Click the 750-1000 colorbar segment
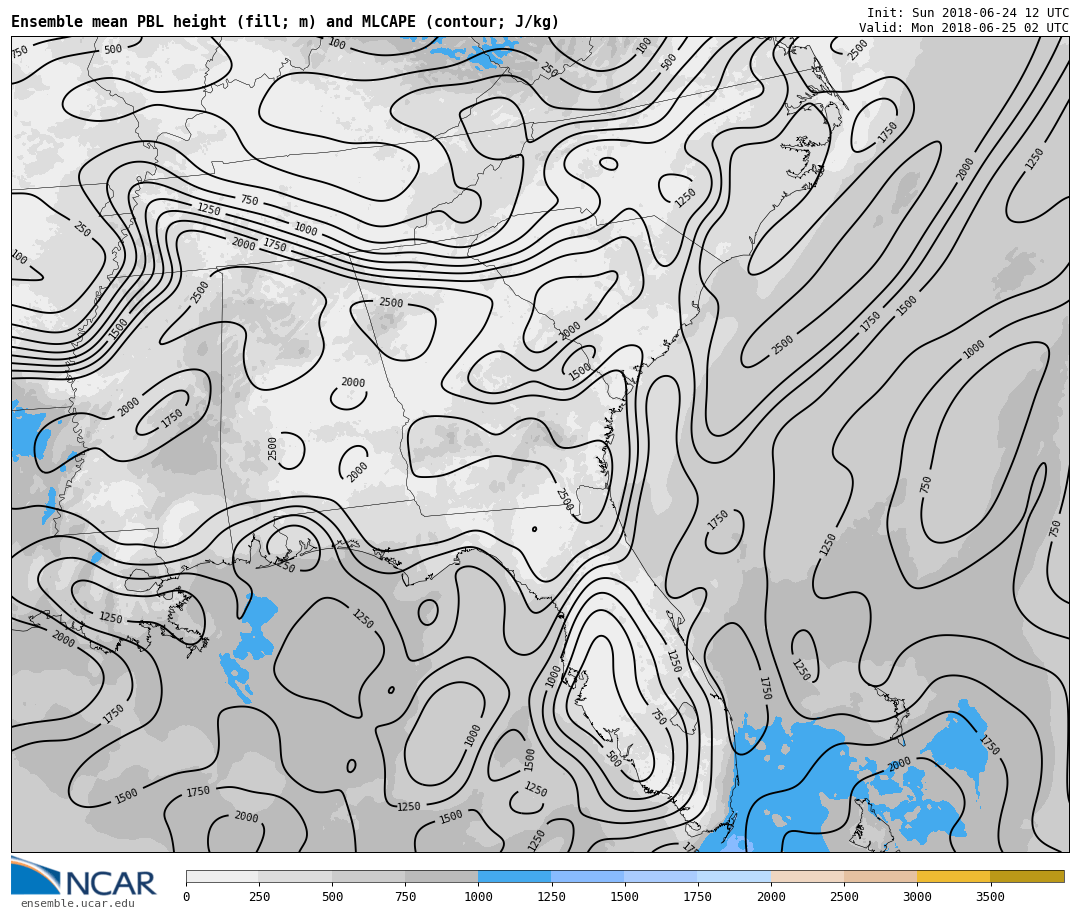 [442, 876]
